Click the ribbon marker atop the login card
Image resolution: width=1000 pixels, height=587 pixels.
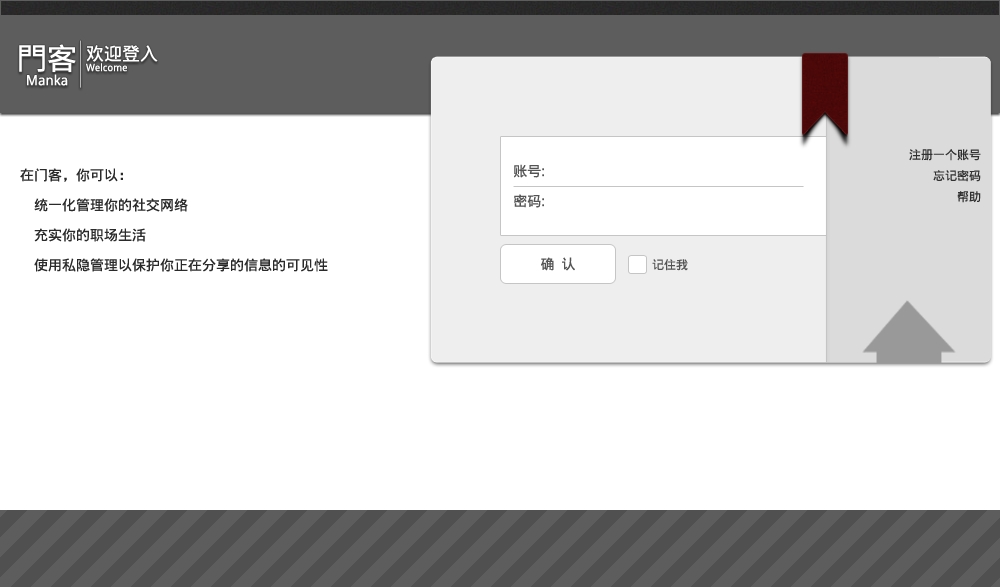[x=824, y=95]
